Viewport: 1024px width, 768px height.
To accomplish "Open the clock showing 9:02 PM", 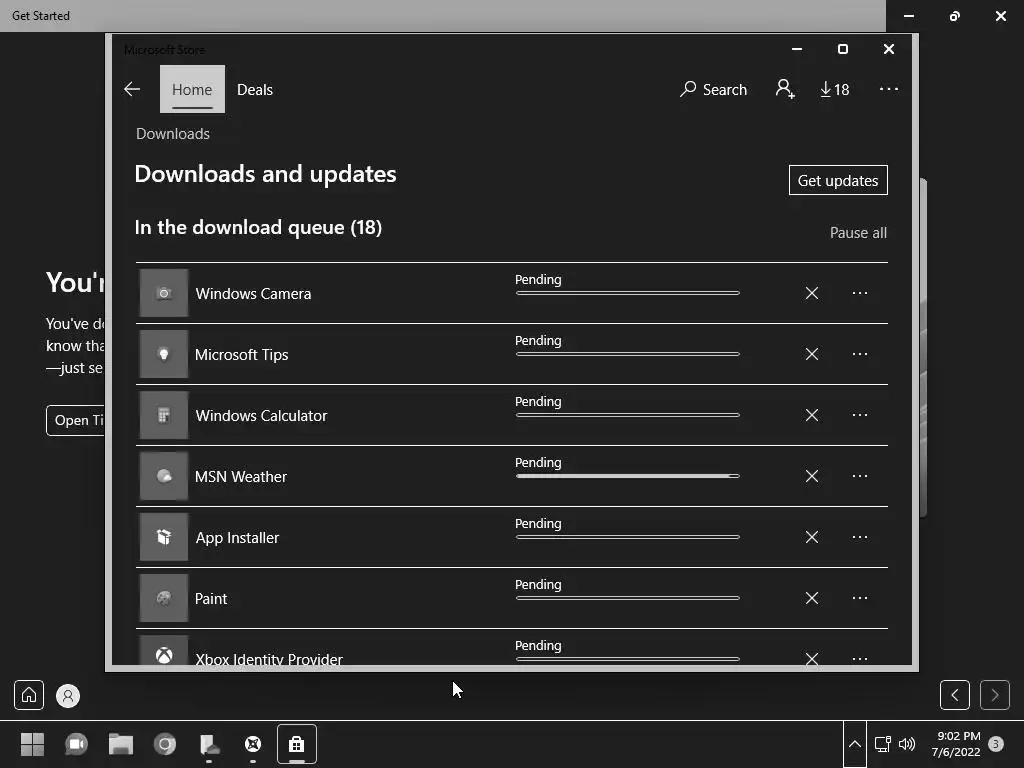I will point(956,744).
